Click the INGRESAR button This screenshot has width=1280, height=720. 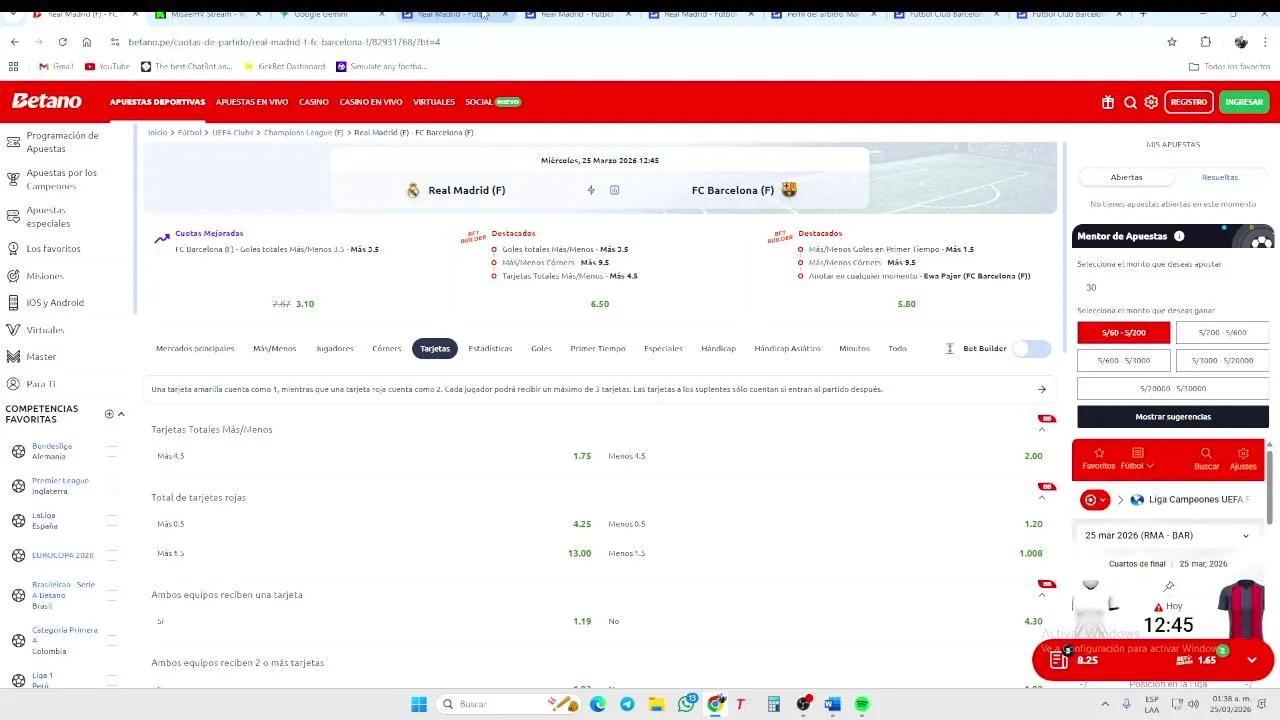click(1244, 102)
